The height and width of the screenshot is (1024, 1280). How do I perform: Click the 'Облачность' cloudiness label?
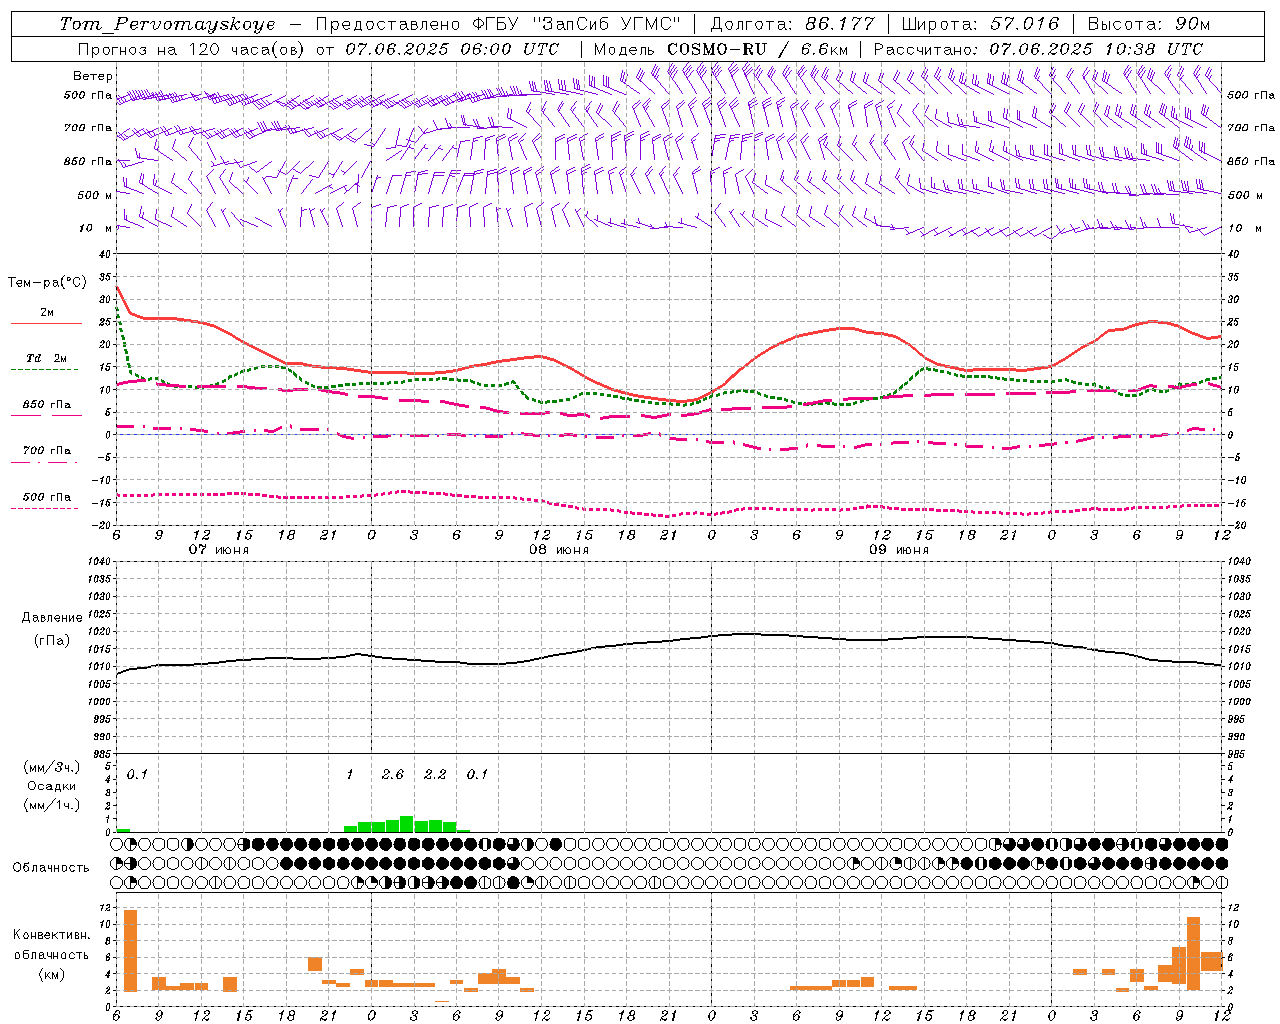pyautogui.click(x=51, y=868)
